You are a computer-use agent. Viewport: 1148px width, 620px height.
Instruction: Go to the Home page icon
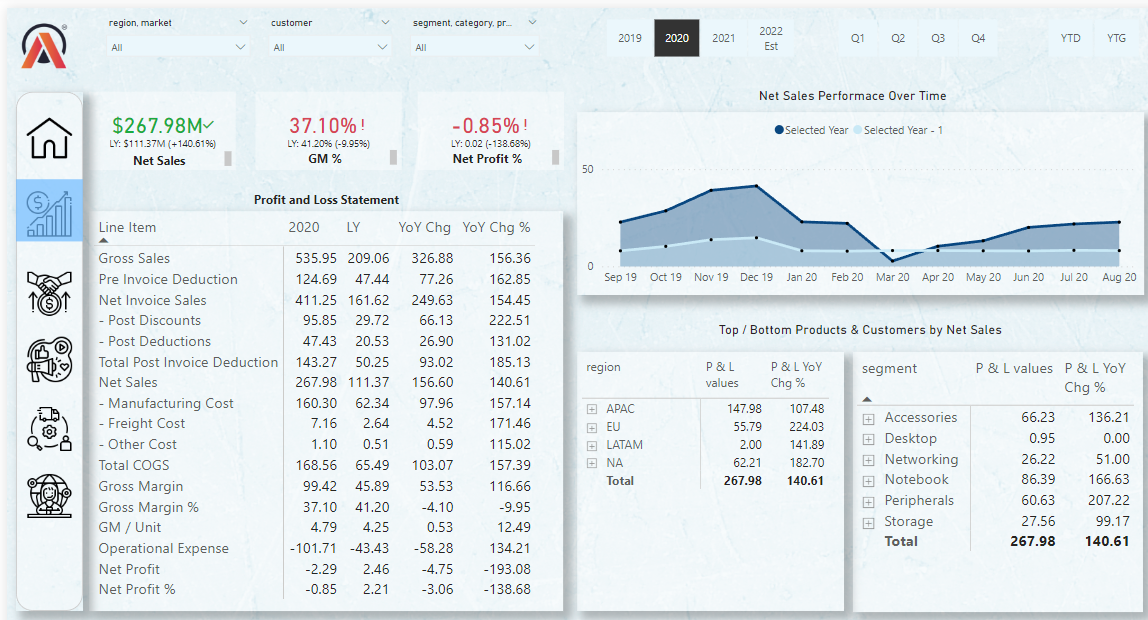[x=50, y=138]
